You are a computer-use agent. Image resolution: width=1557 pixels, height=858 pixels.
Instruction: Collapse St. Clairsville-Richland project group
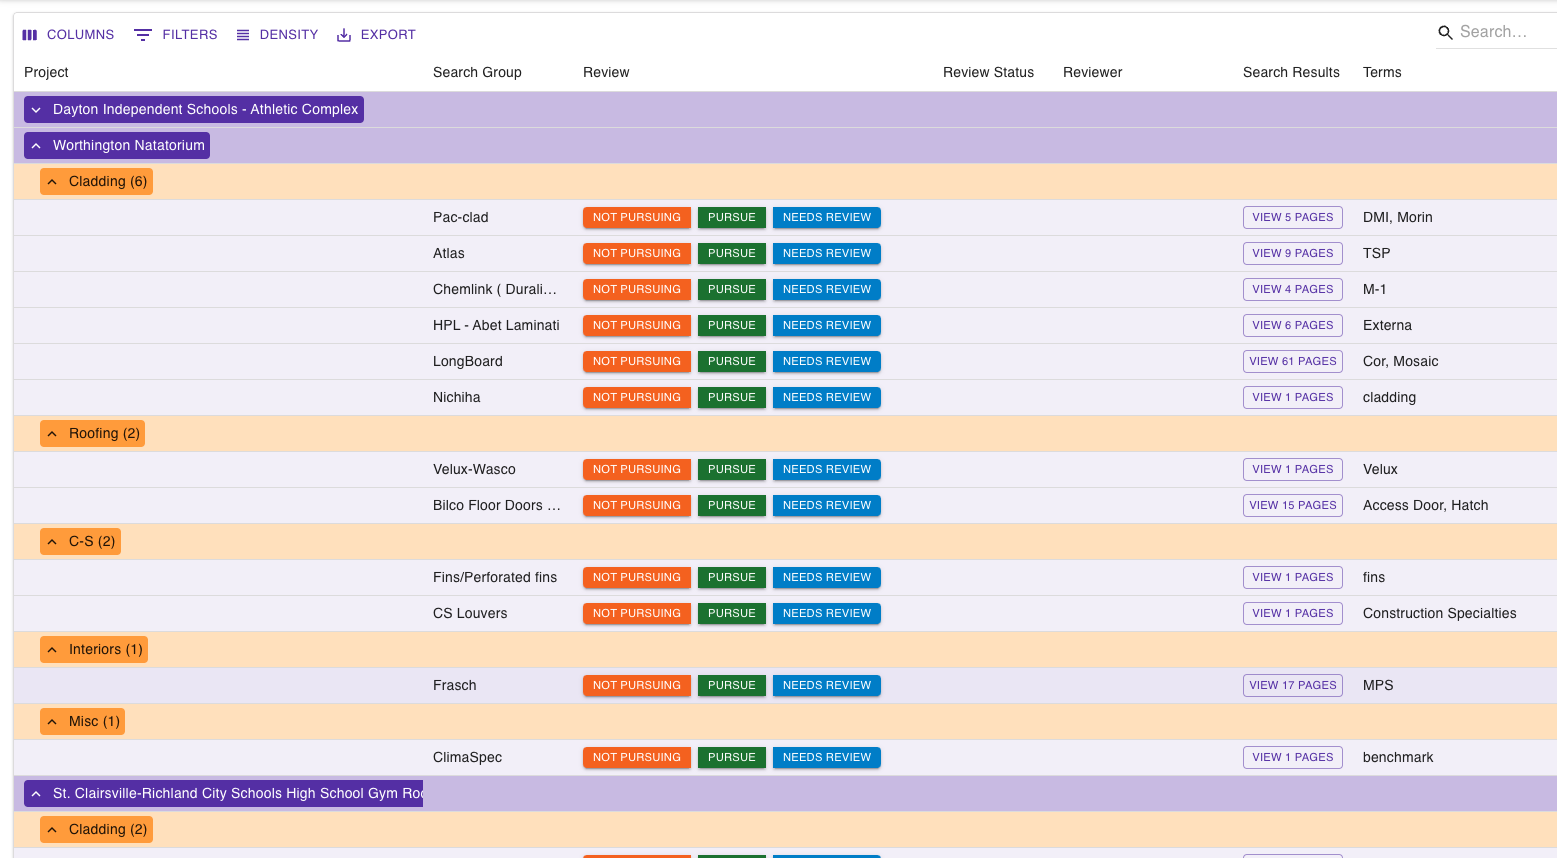pos(36,794)
